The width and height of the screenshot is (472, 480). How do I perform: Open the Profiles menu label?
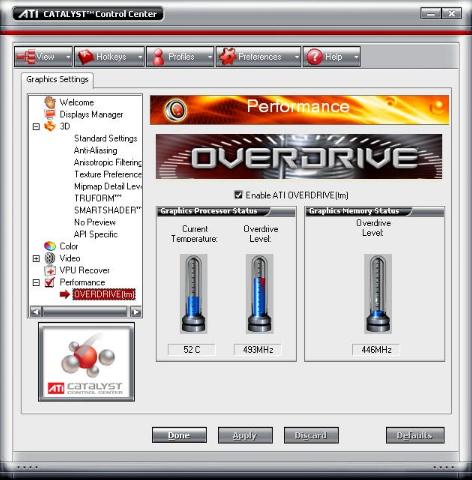[x=181, y=57]
